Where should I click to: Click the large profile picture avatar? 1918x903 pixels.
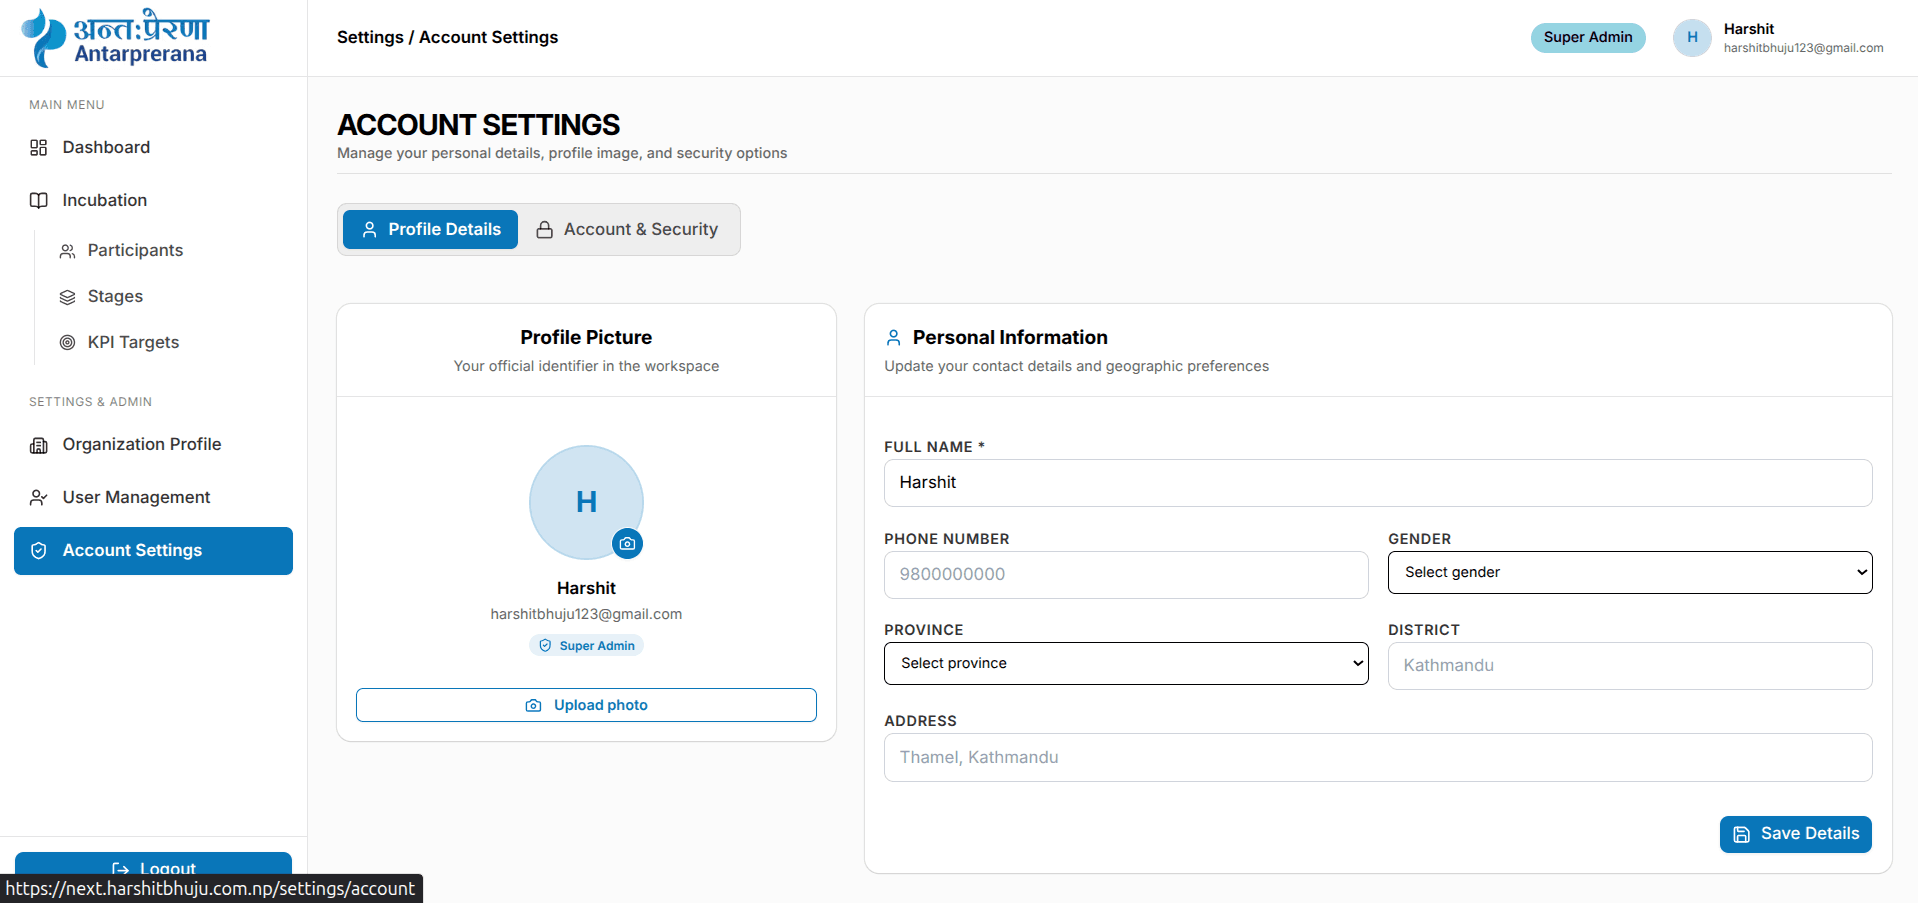586,502
